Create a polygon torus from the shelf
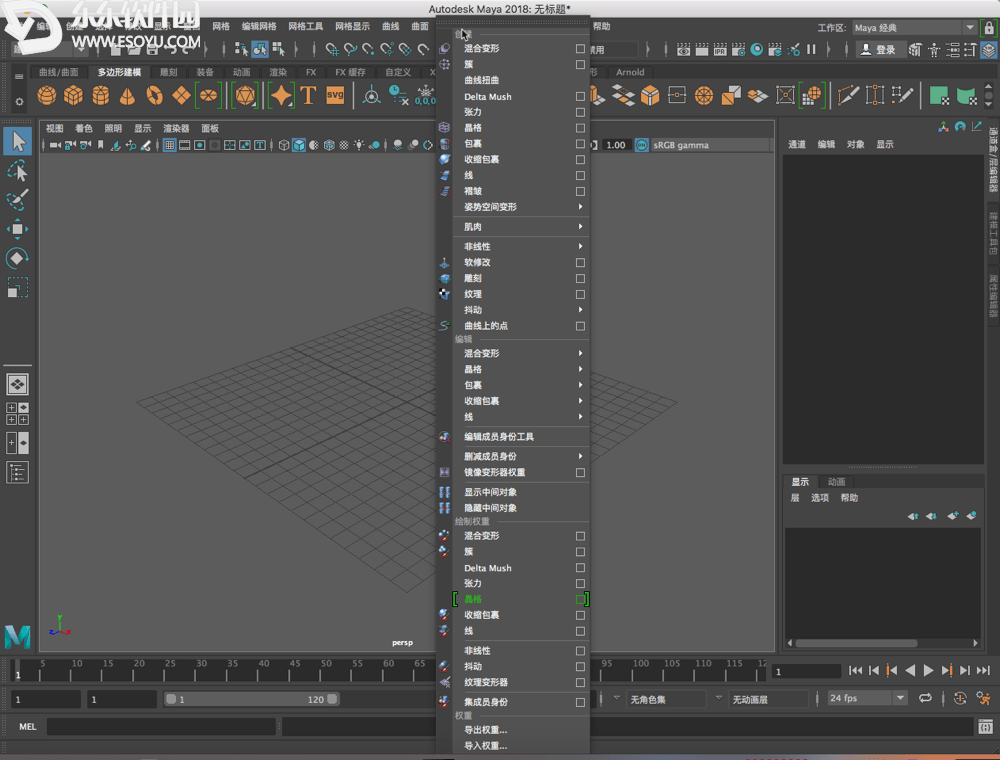 pos(154,95)
